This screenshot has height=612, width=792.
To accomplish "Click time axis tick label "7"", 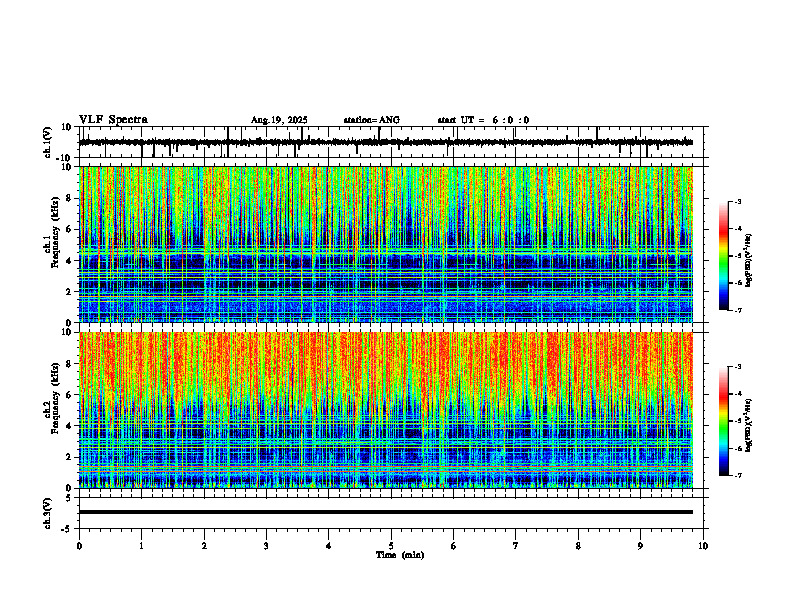I will [x=516, y=546].
